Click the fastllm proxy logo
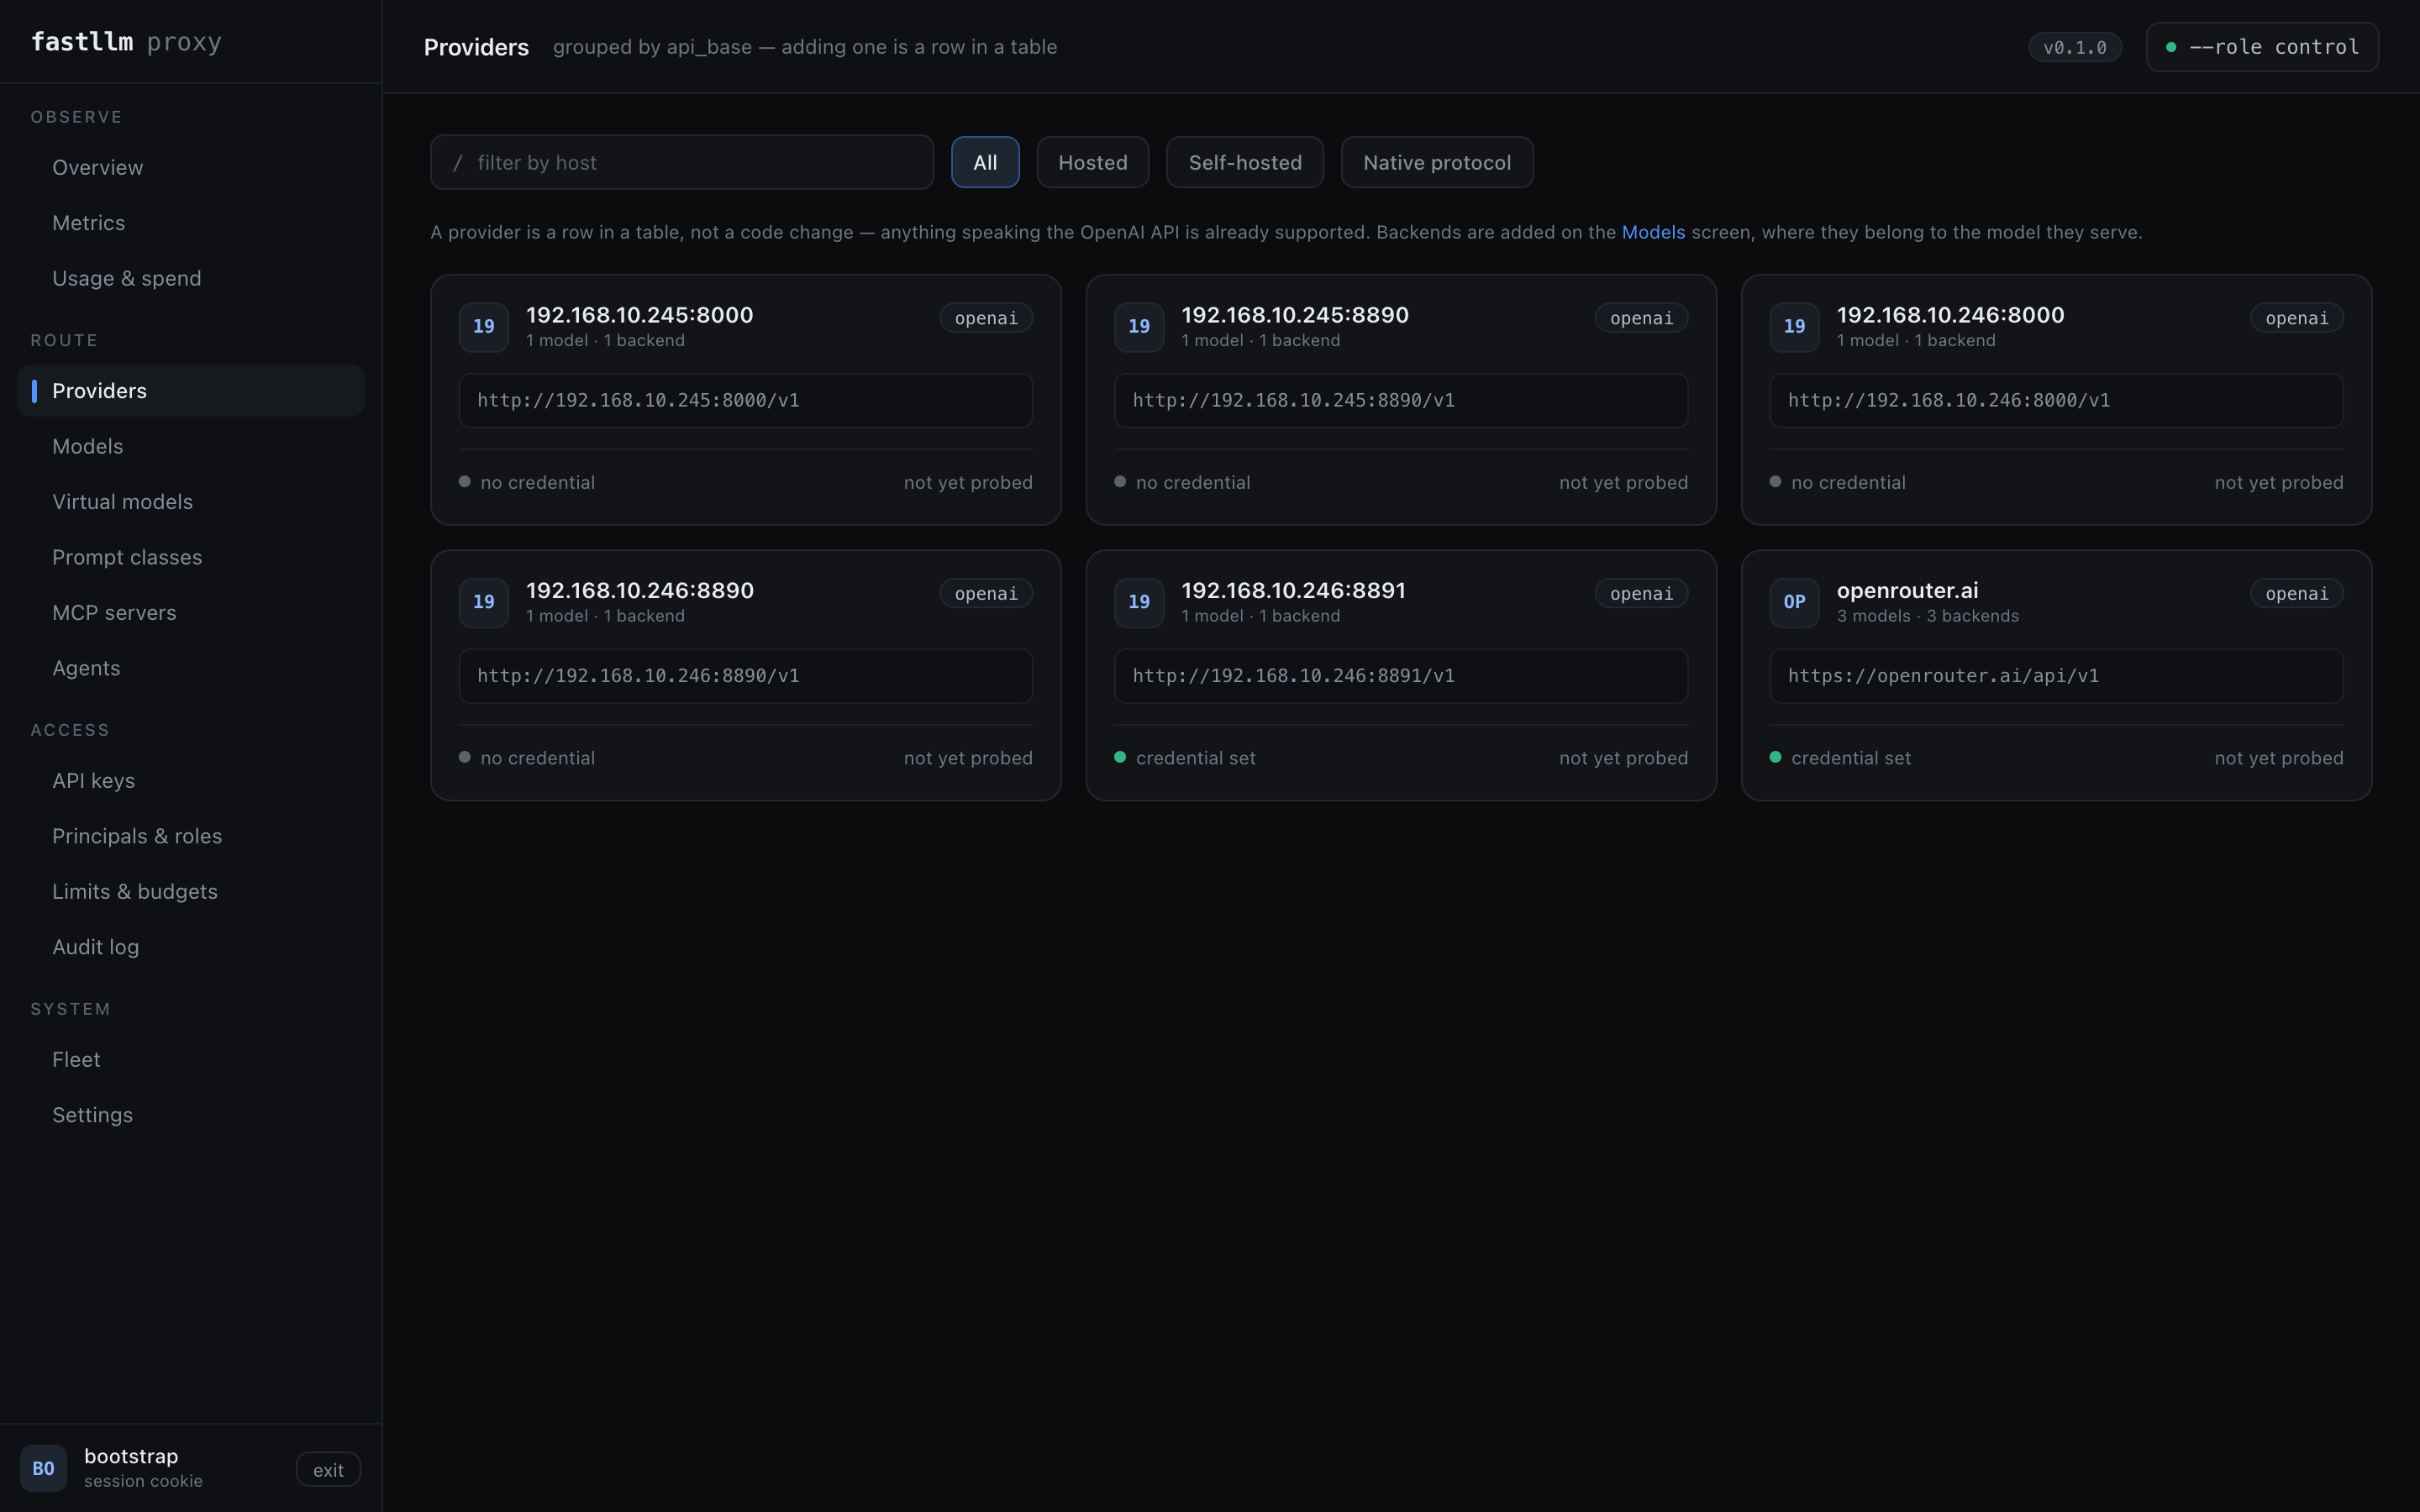 [x=126, y=42]
